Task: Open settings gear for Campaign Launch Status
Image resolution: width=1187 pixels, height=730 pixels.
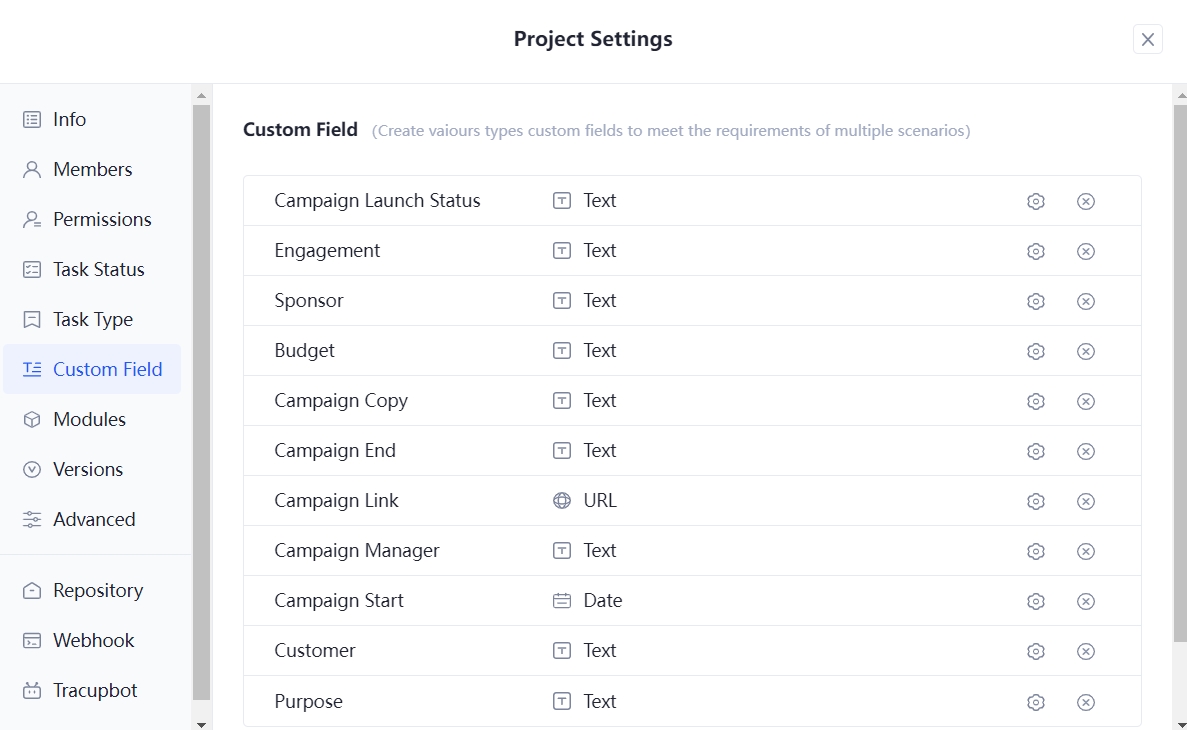Action: pyautogui.click(x=1035, y=201)
